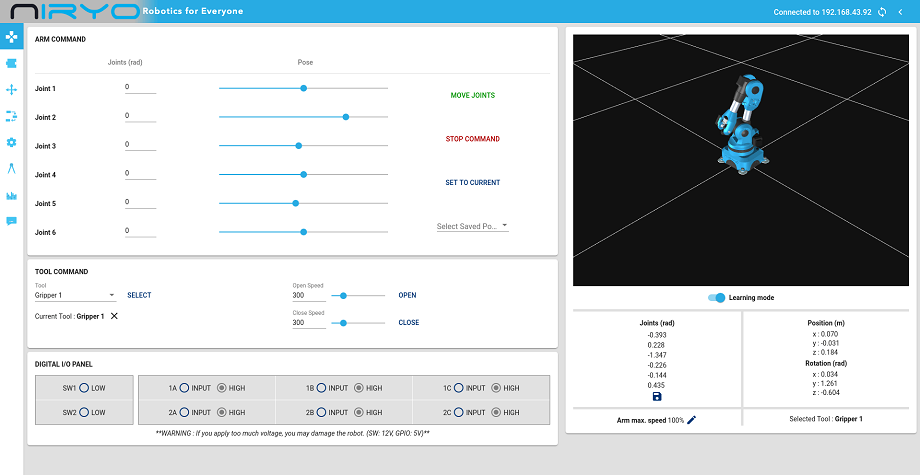This screenshot has width=920, height=475.
Task: Set pin 1C to INPUT
Action: click(x=458, y=388)
